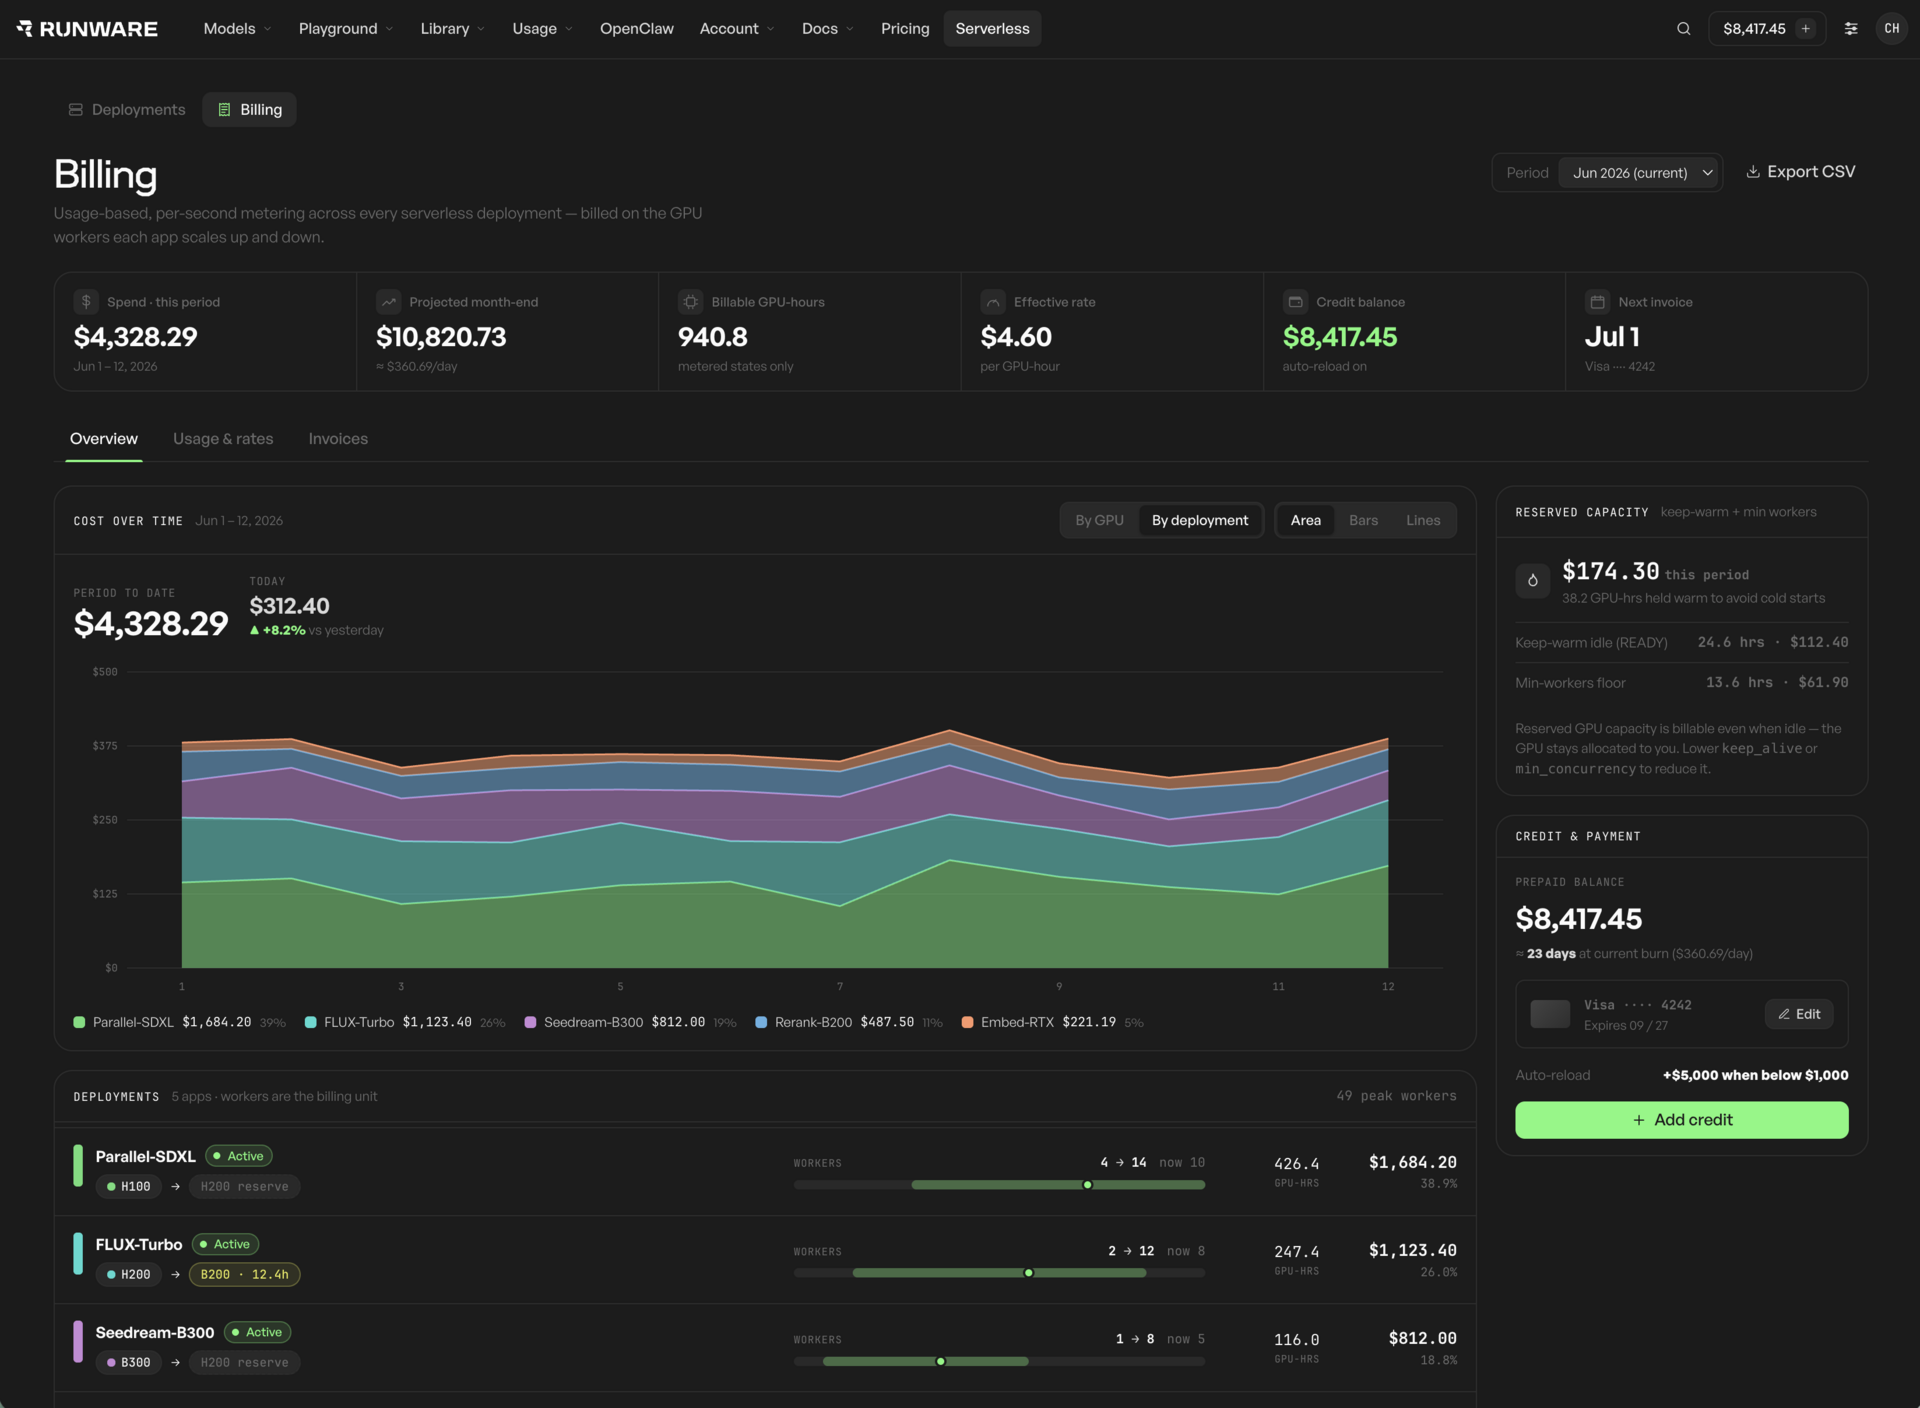This screenshot has width=1920, height=1408.
Task: Click the gauge icon on Effective rate
Action: click(x=993, y=301)
